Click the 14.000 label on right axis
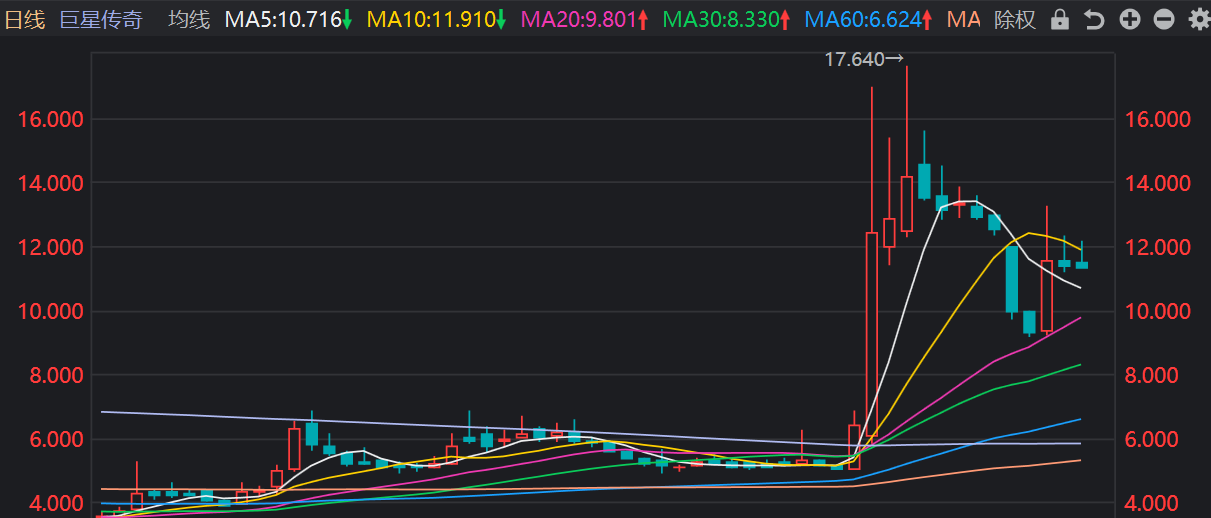 point(1157,184)
